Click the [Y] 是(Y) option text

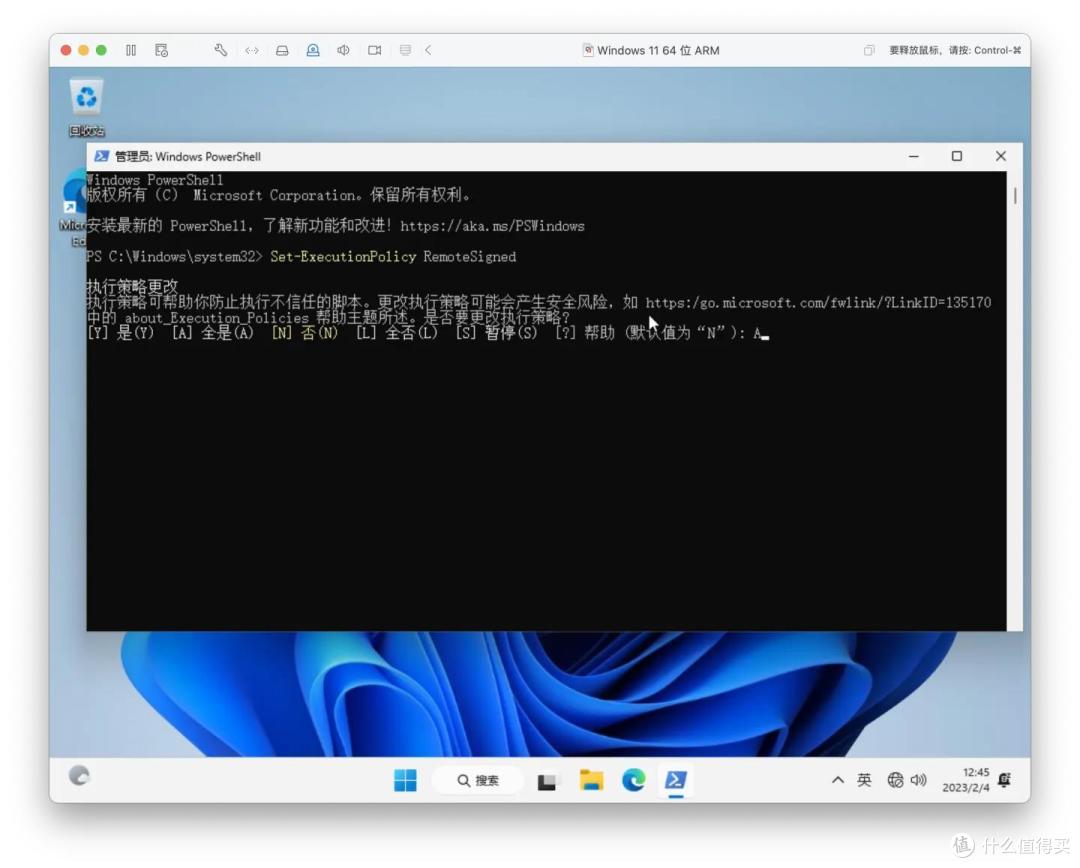(x=121, y=333)
